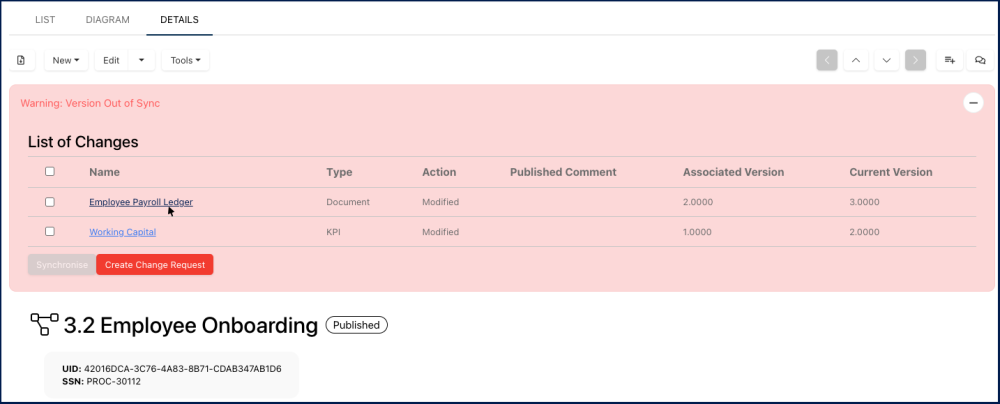Collapse the Version Out of Sync warning

point(973,102)
